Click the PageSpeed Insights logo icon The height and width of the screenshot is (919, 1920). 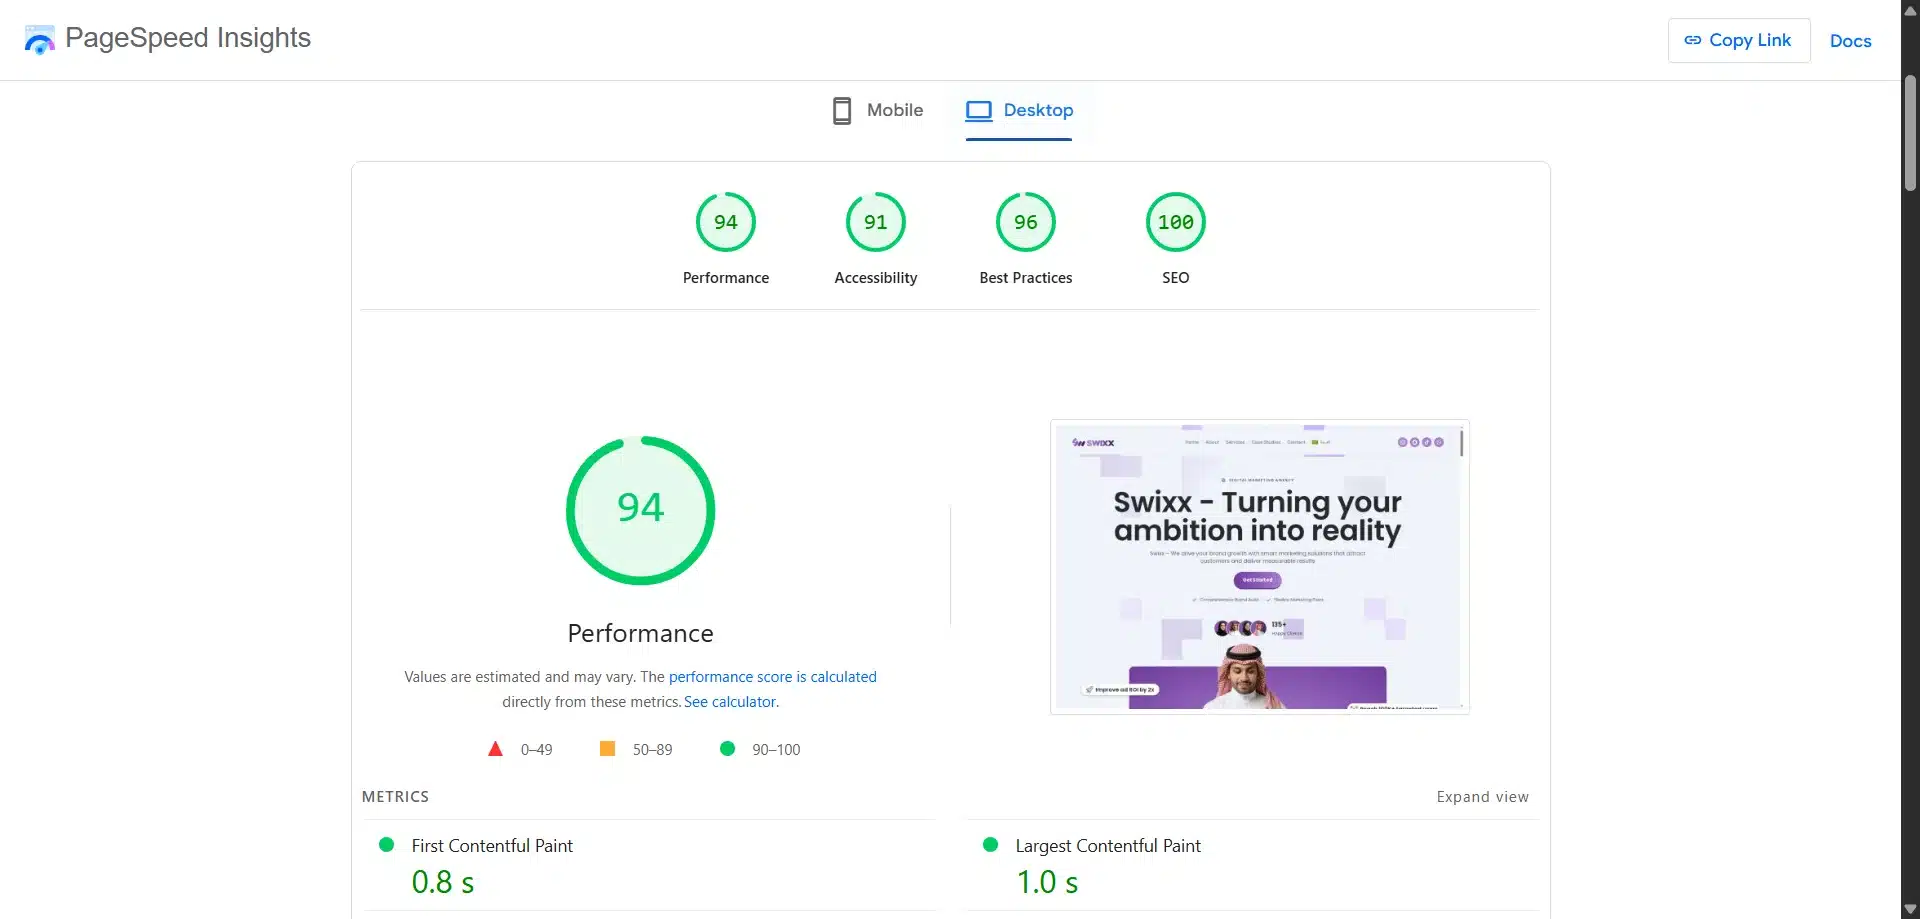(x=39, y=40)
